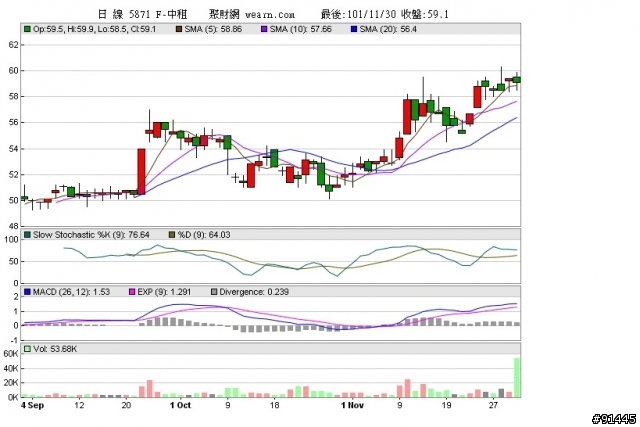Select the '%D (9): 64.03' label
This screenshot has width=640, height=427.
[x=204, y=235]
